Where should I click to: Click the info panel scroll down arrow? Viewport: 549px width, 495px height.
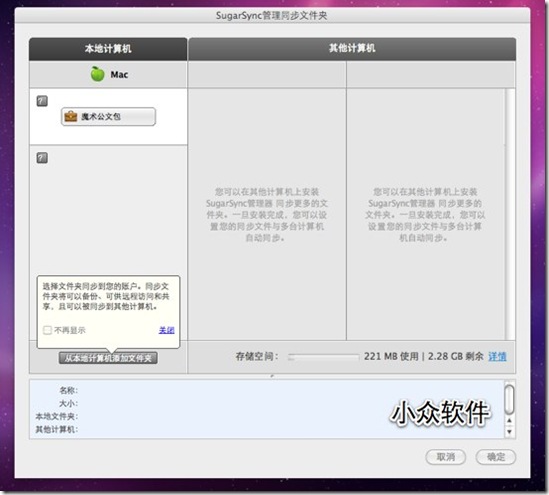click(x=509, y=432)
